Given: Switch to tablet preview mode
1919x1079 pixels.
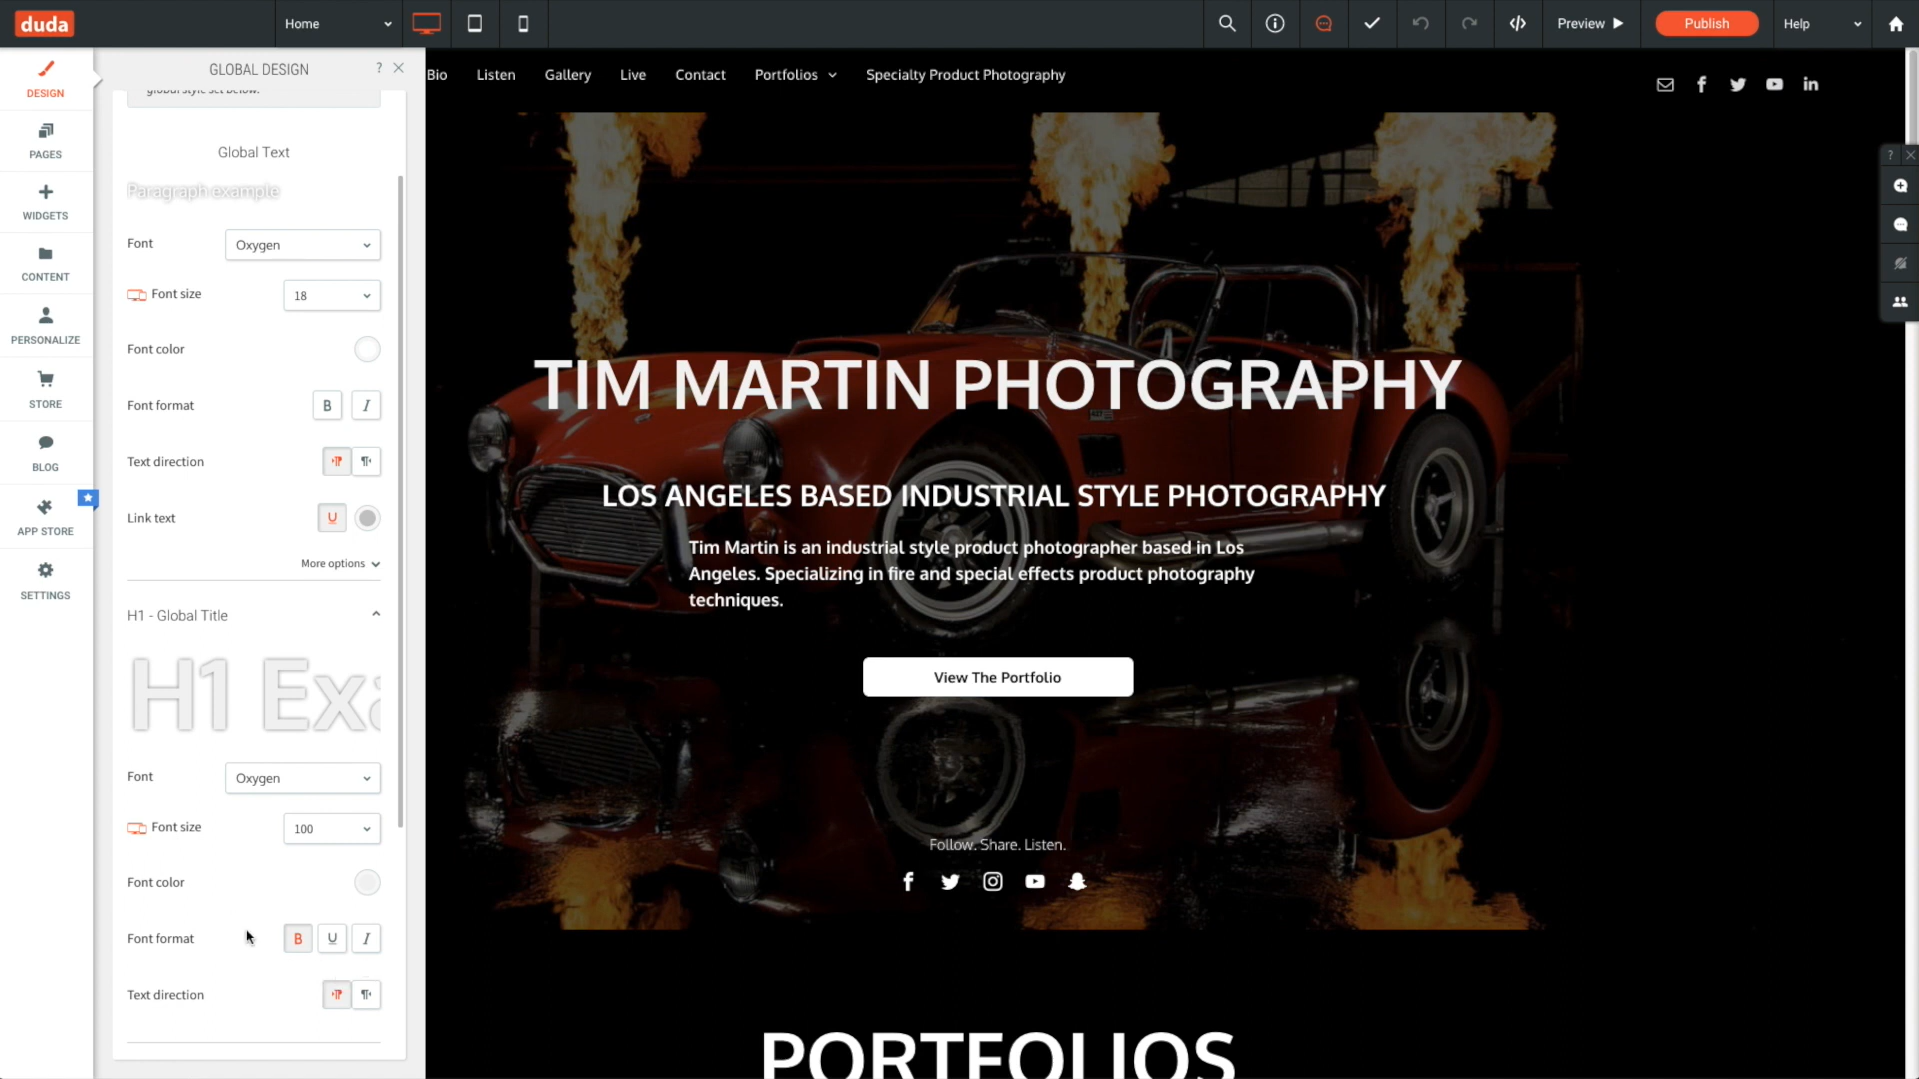Looking at the screenshot, I should (474, 23).
